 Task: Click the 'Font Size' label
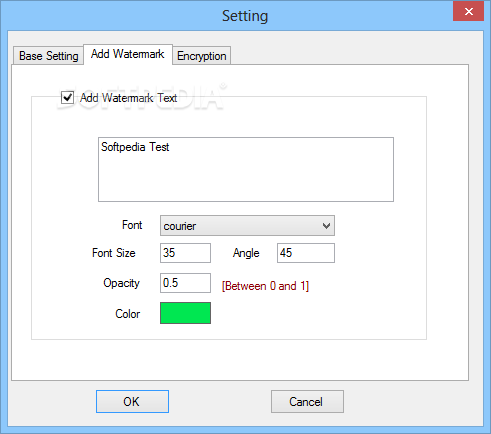tap(114, 253)
